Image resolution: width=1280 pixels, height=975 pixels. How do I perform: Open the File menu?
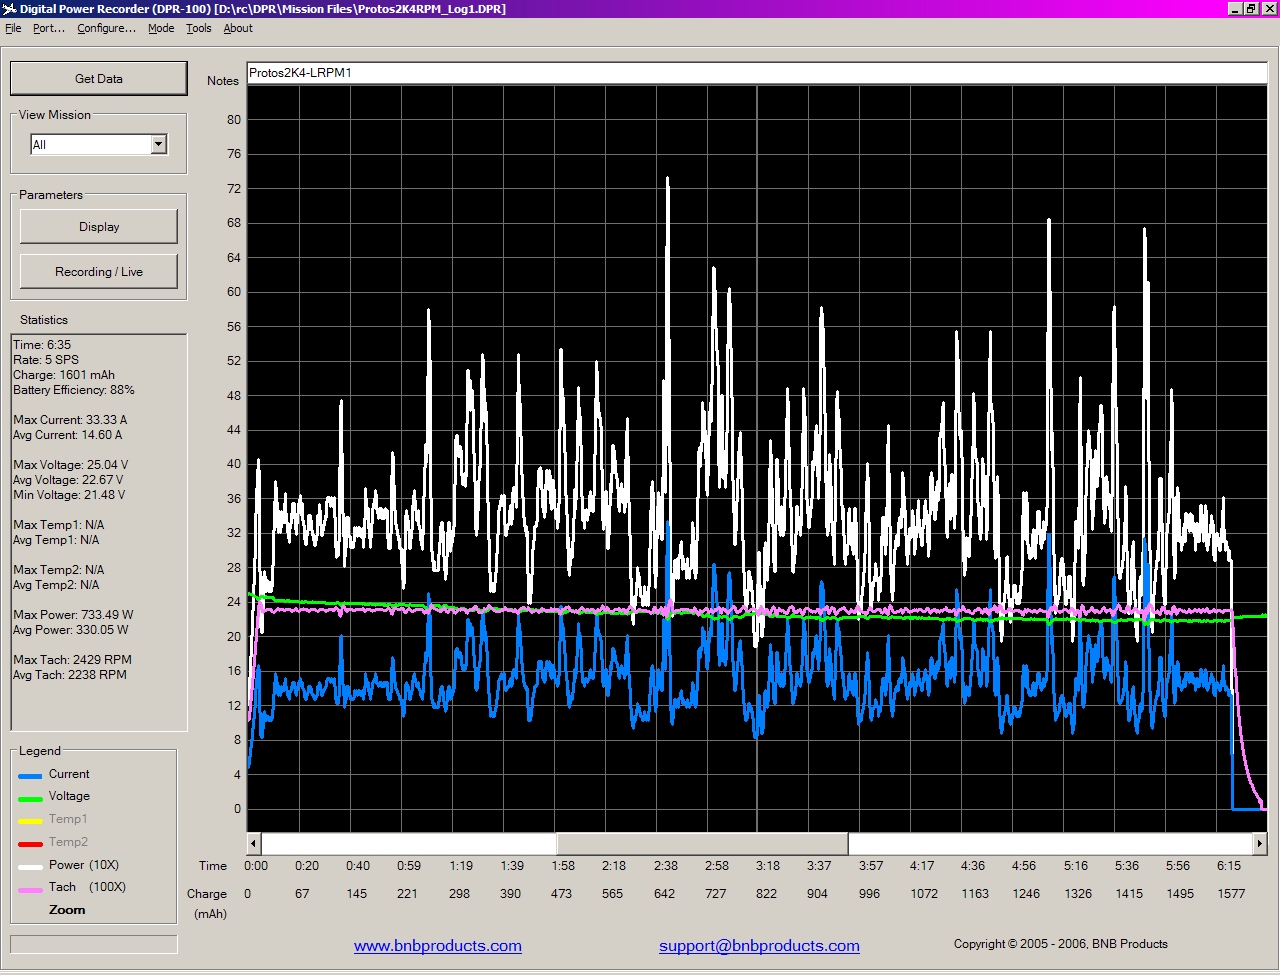pyautogui.click(x=13, y=28)
